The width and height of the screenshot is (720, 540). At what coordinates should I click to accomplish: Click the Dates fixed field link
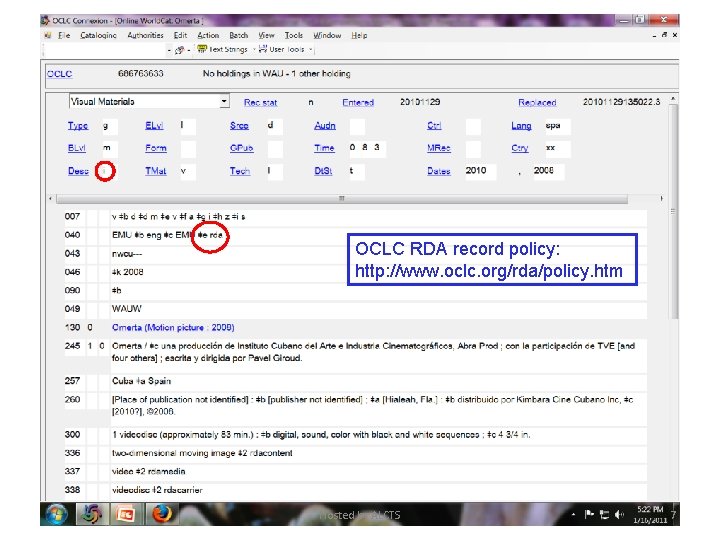[439, 171]
